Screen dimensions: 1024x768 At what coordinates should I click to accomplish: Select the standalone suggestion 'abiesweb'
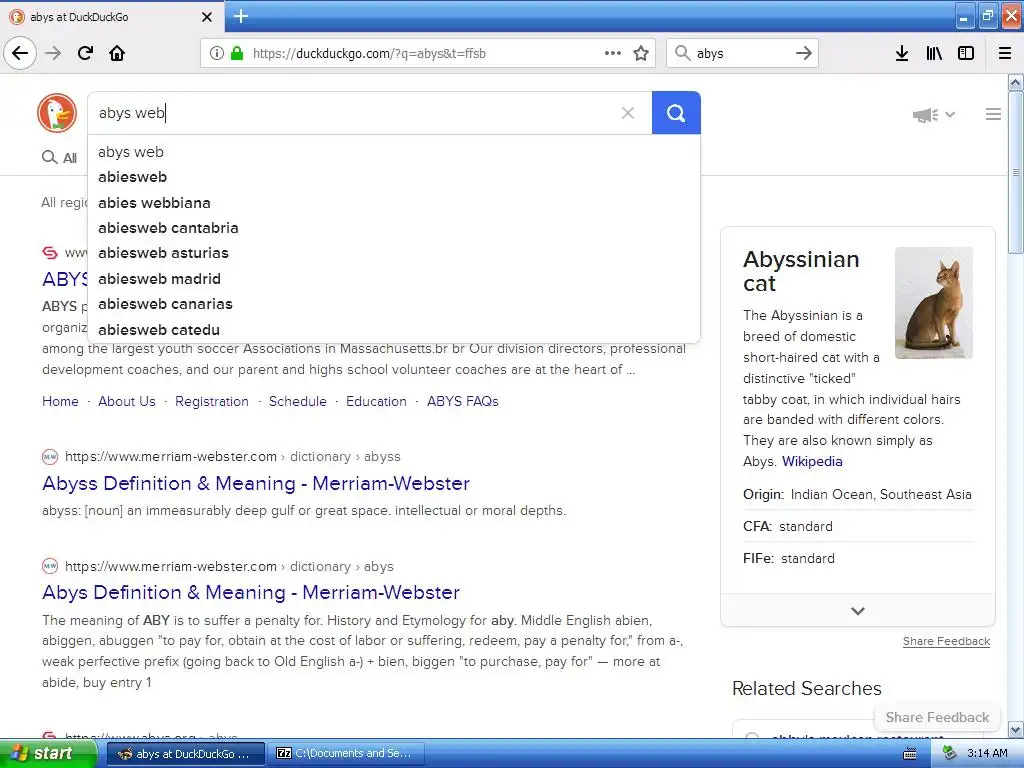point(394,177)
